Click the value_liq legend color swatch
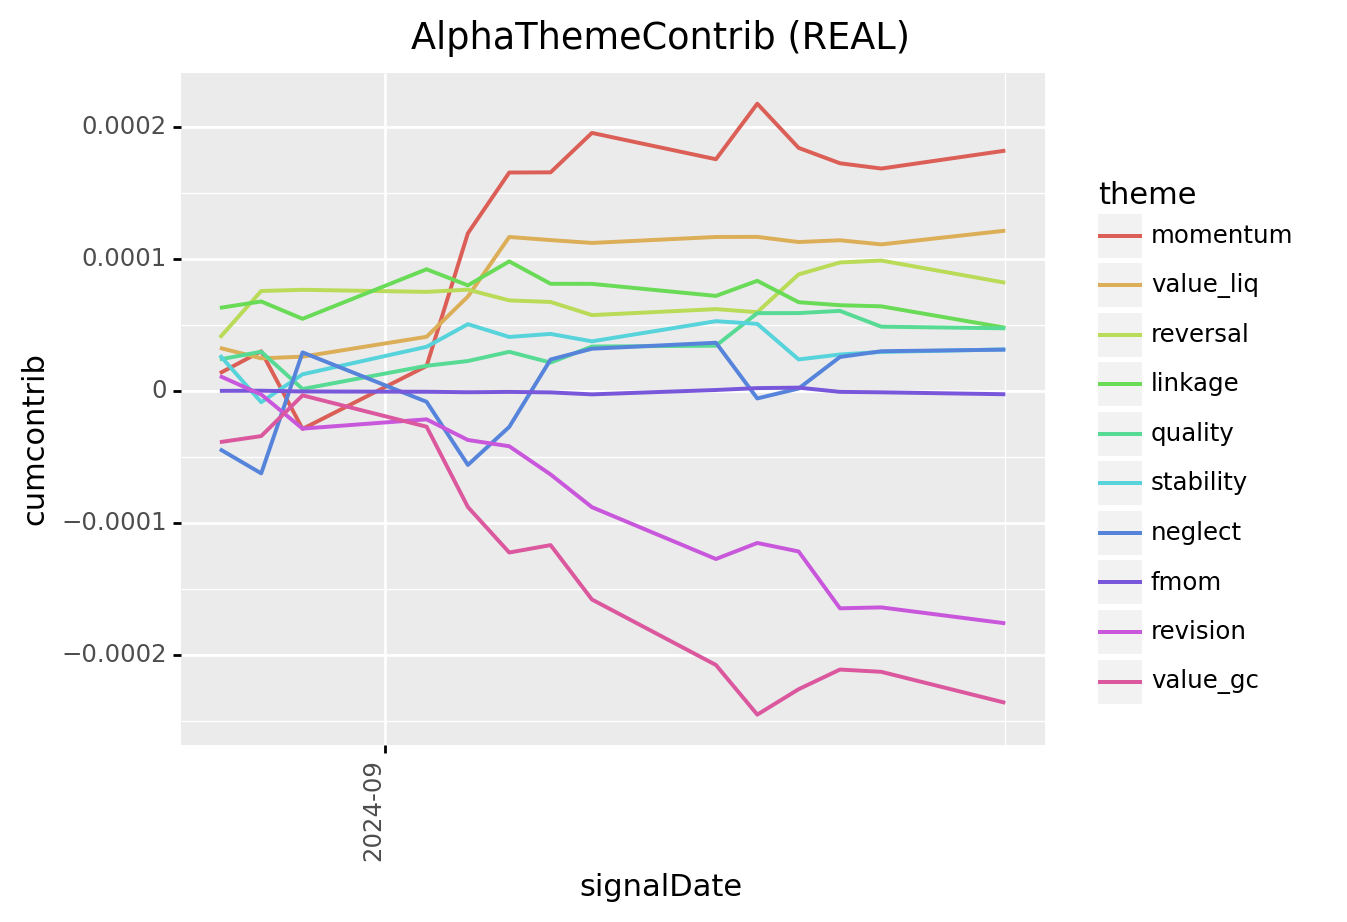The height and width of the screenshot is (922, 1347). coord(1119,285)
